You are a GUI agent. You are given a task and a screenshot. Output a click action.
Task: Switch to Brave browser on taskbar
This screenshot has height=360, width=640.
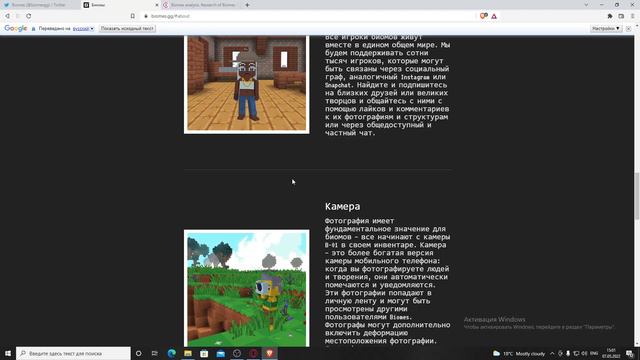tap(269, 353)
